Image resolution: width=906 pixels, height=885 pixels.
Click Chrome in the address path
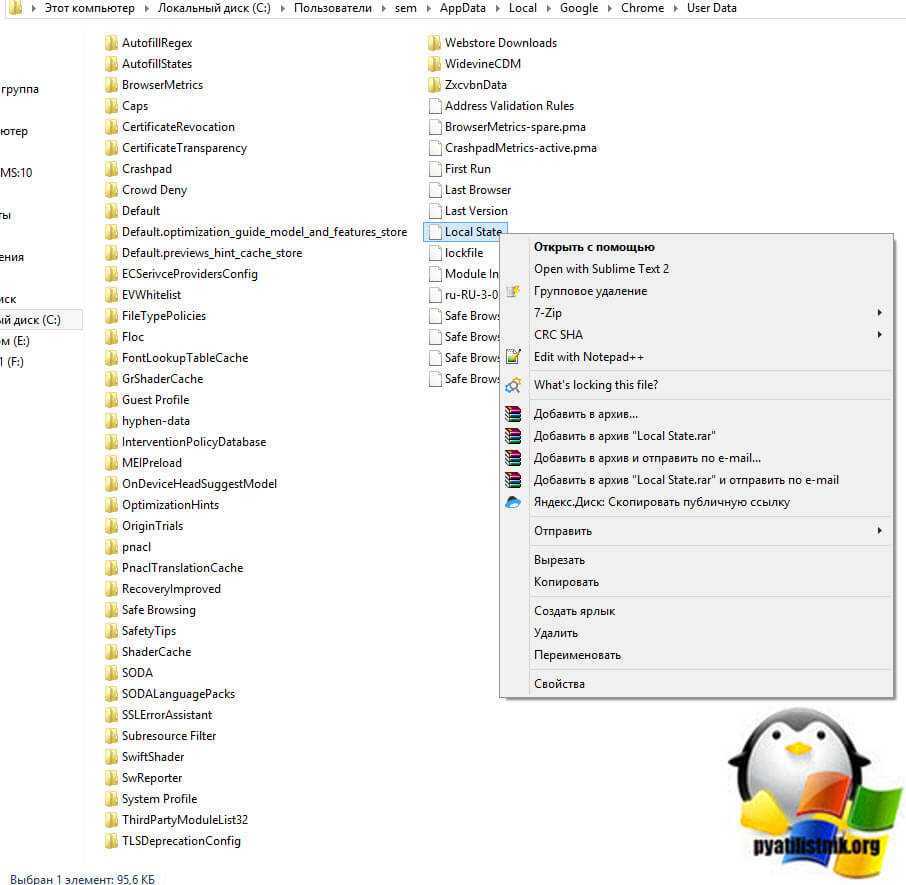(x=642, y=8)
